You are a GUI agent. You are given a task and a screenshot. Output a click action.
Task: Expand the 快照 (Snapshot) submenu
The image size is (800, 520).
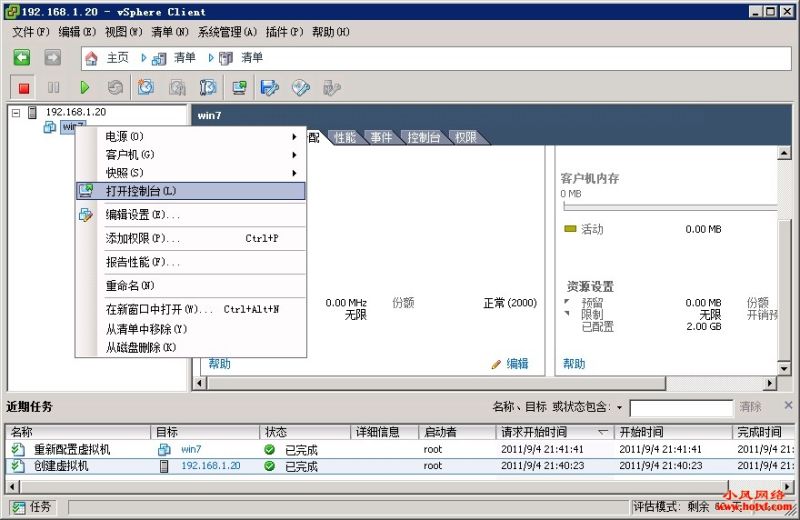190,173
